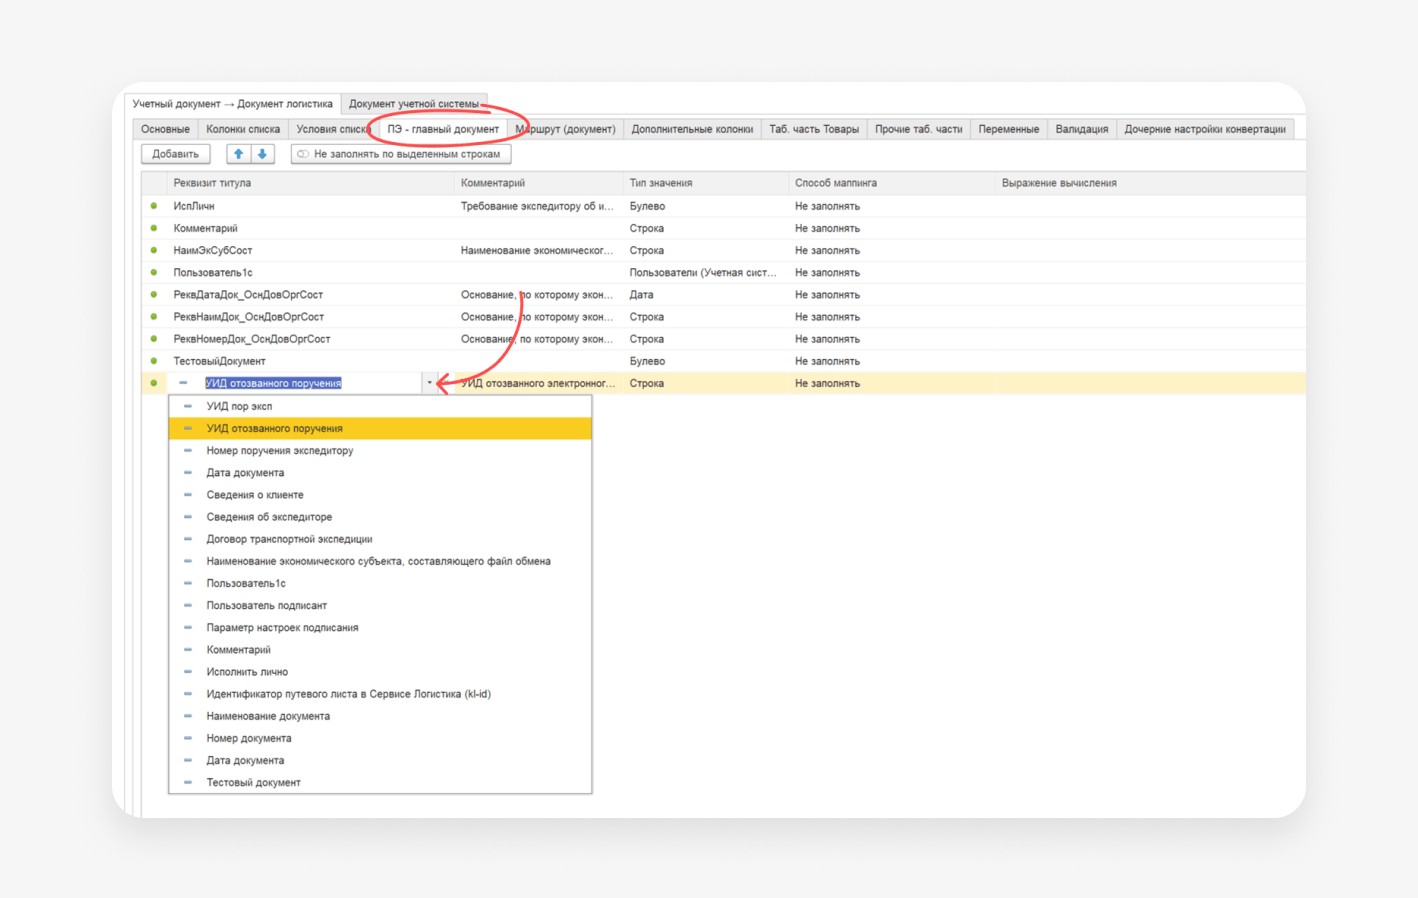Click the green dot beside ТестовыйДокумент
1418x898 pixels.
(154, 361)
